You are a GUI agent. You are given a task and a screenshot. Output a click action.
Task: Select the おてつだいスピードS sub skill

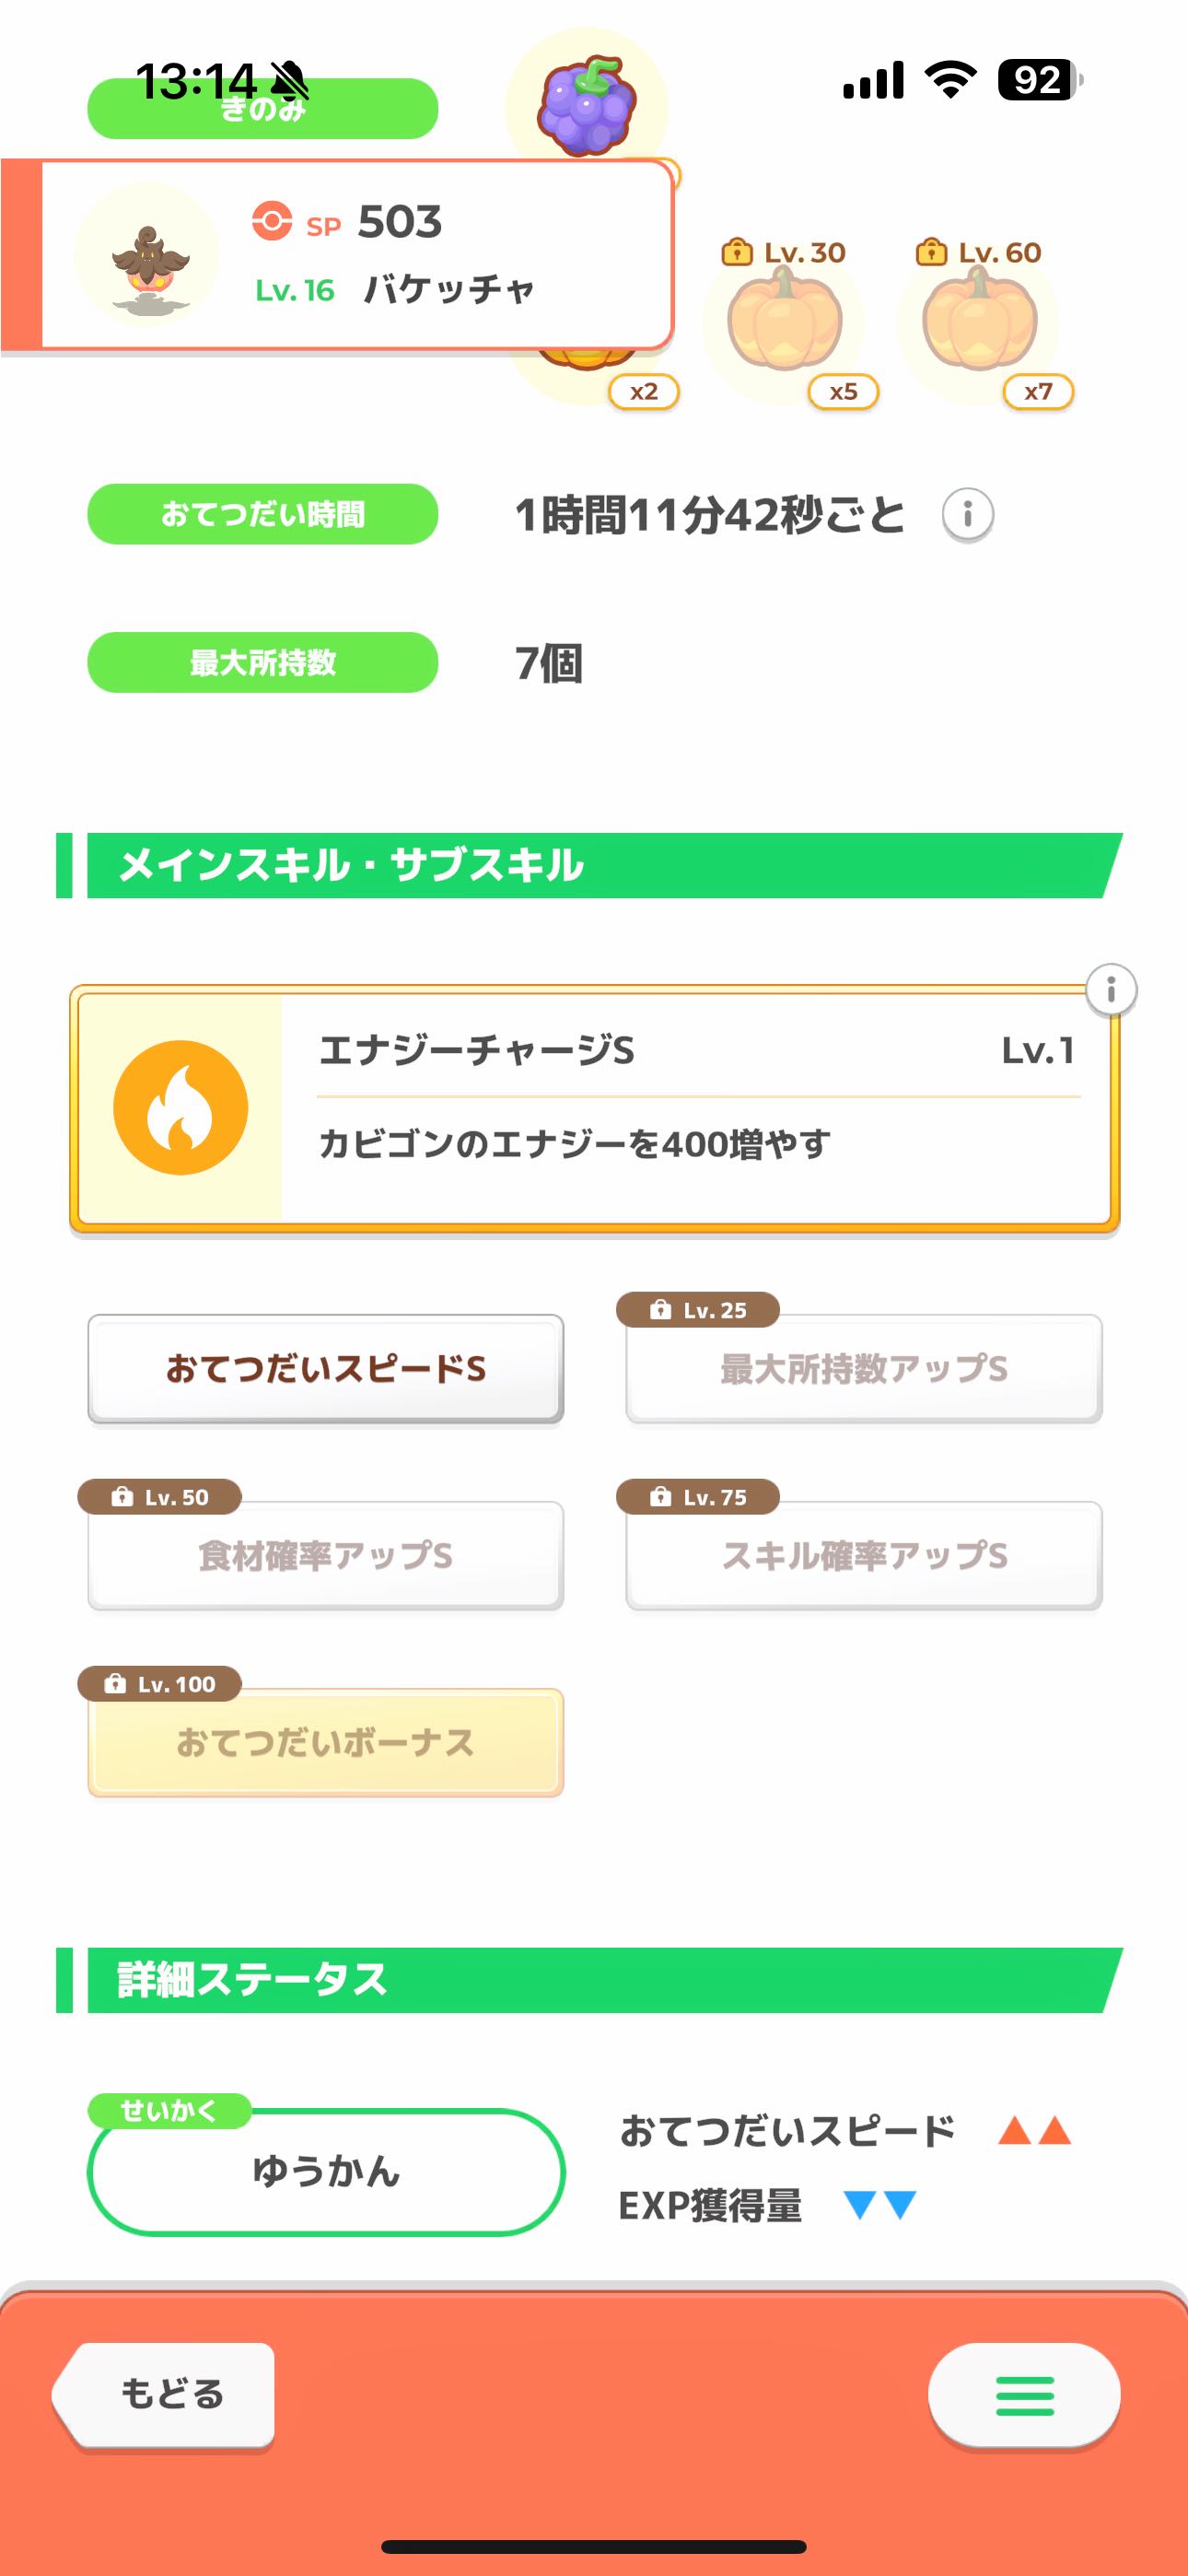[x=326, y=1368]
